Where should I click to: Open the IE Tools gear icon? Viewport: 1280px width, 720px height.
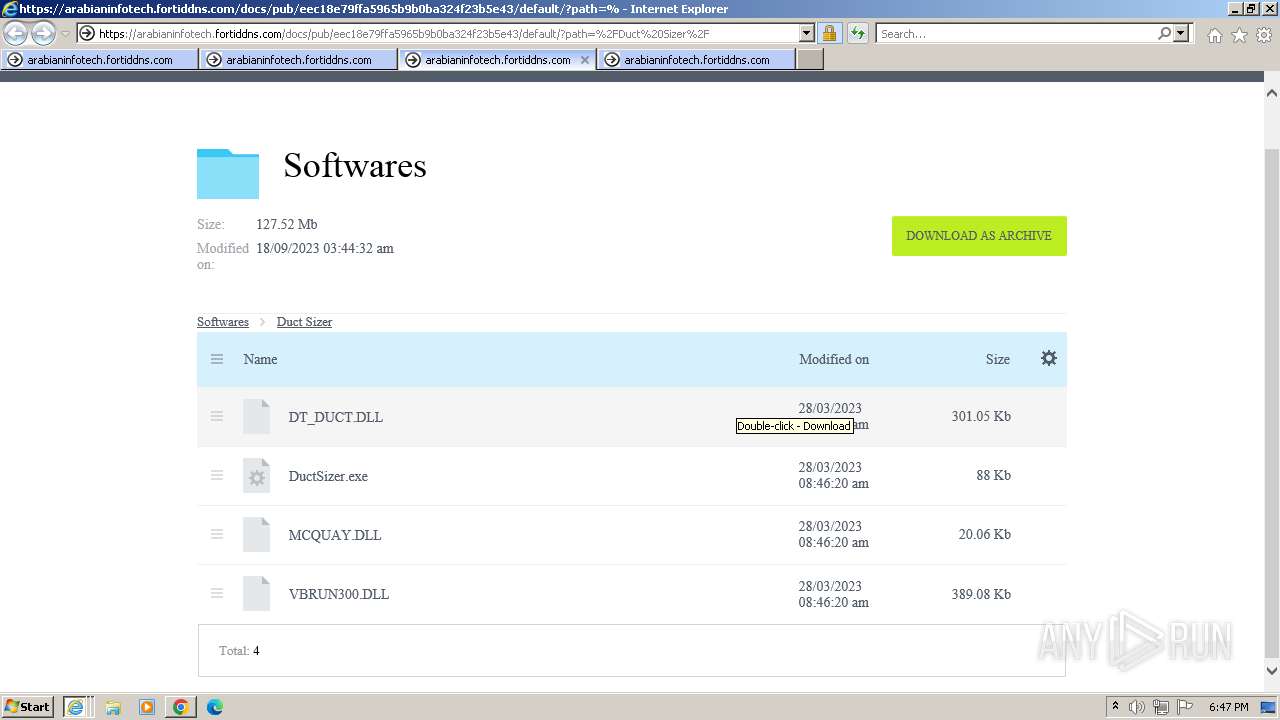[1264, 35]
